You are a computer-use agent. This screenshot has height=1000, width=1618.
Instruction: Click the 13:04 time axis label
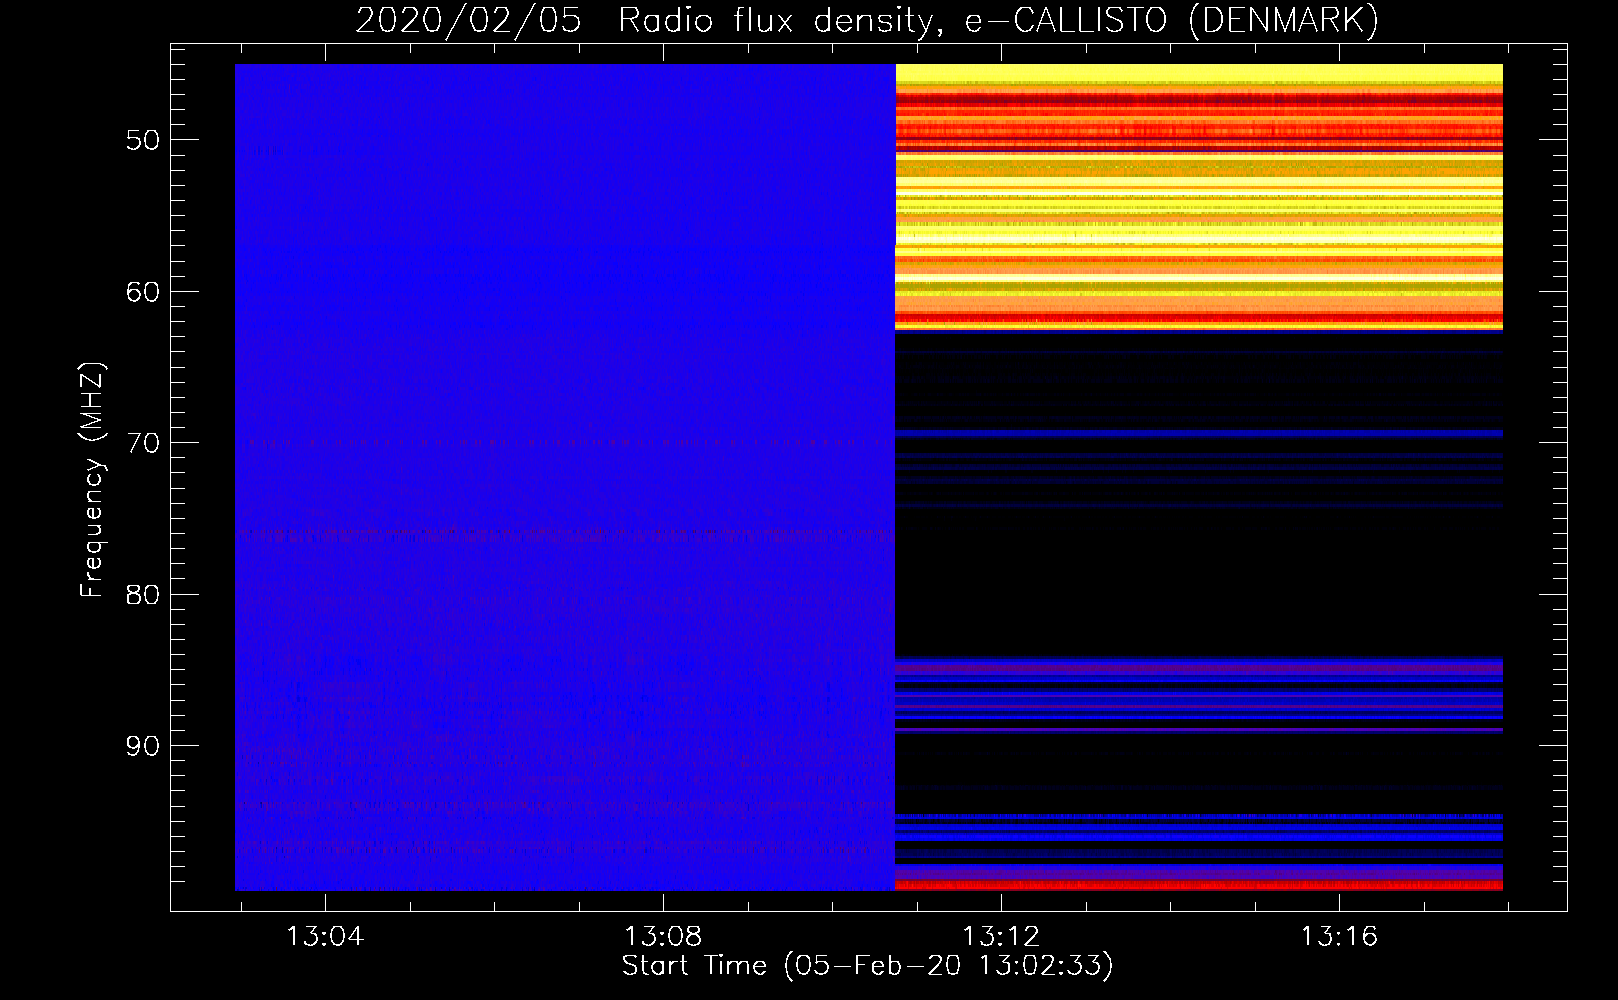click(x=325, y=937)
